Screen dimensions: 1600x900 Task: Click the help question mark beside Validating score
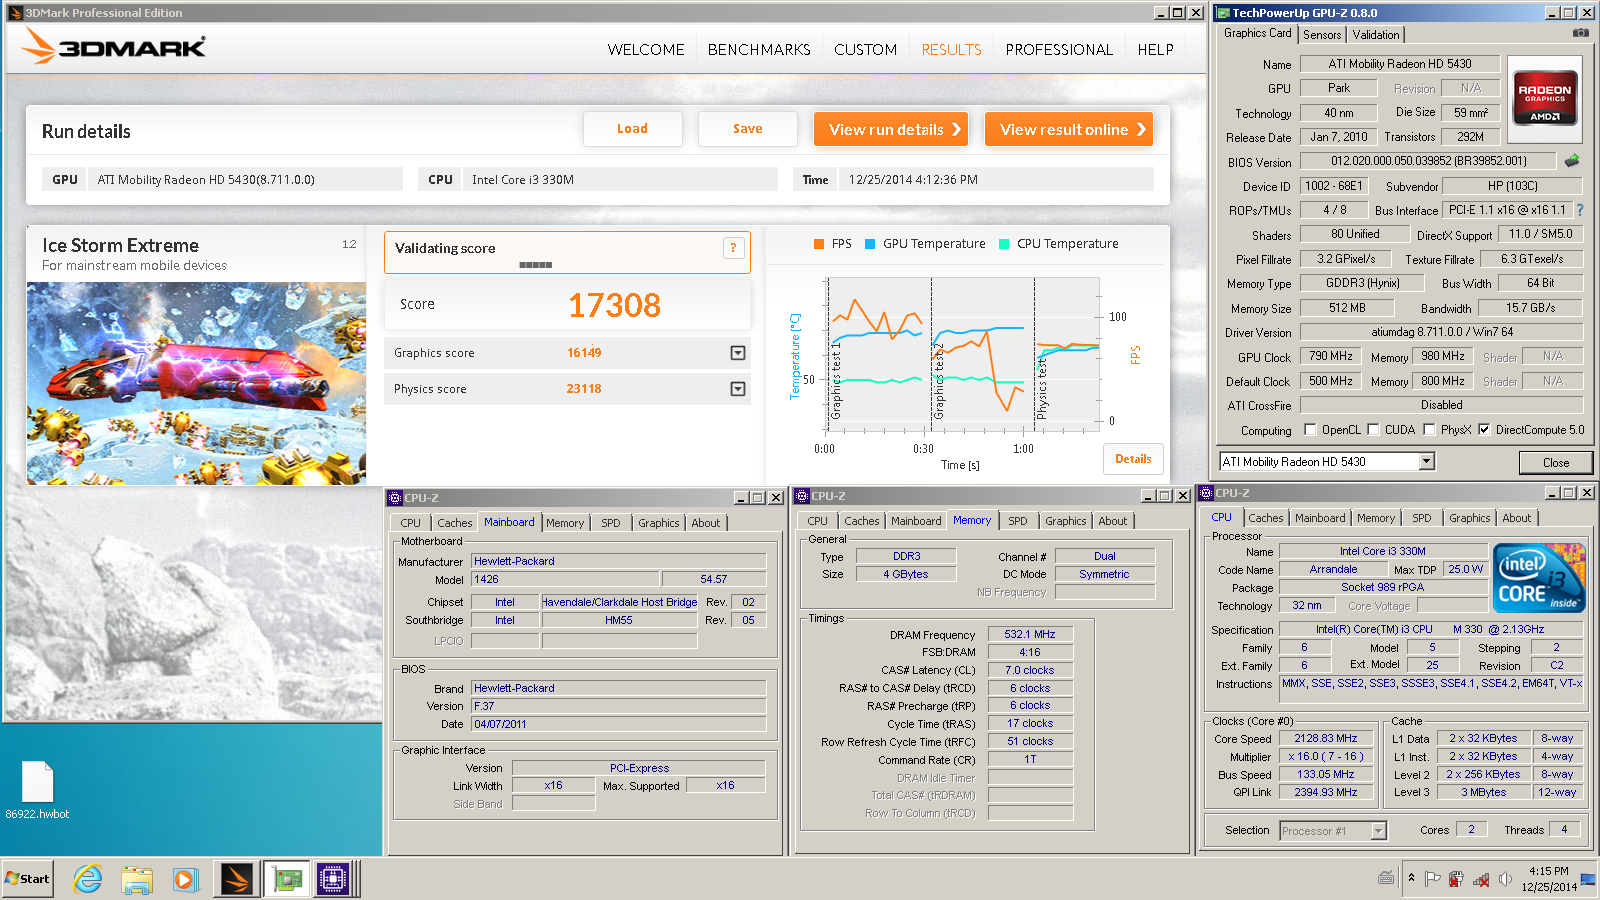[733, 248]
